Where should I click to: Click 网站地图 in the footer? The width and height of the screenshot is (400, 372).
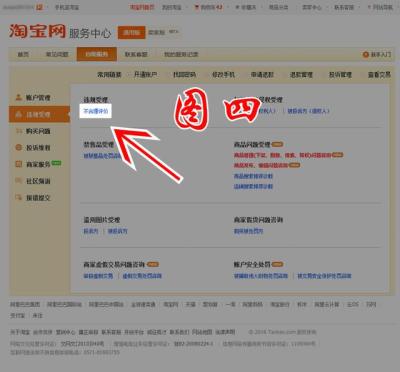tap(202, 332)
